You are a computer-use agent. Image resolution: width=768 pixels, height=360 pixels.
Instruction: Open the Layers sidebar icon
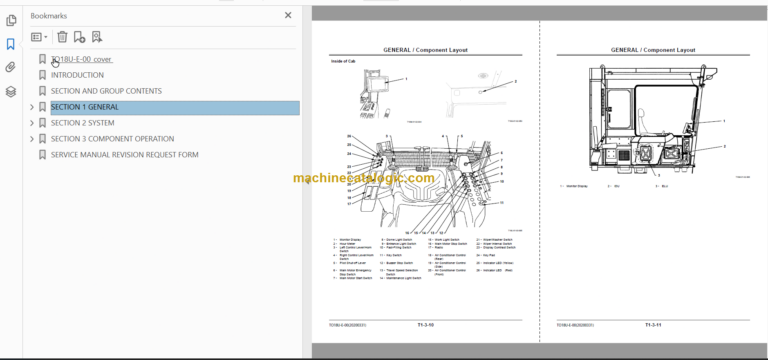click(11, 92)
